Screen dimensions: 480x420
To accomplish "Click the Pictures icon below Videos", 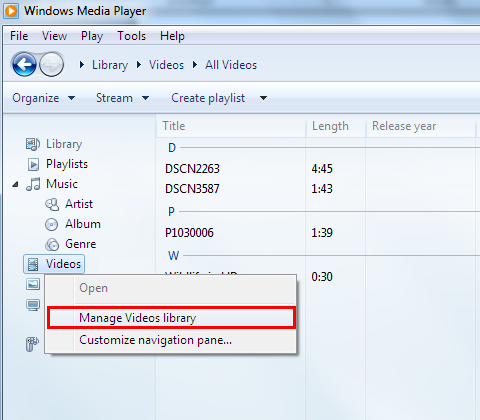I will [x=33, y=284].
